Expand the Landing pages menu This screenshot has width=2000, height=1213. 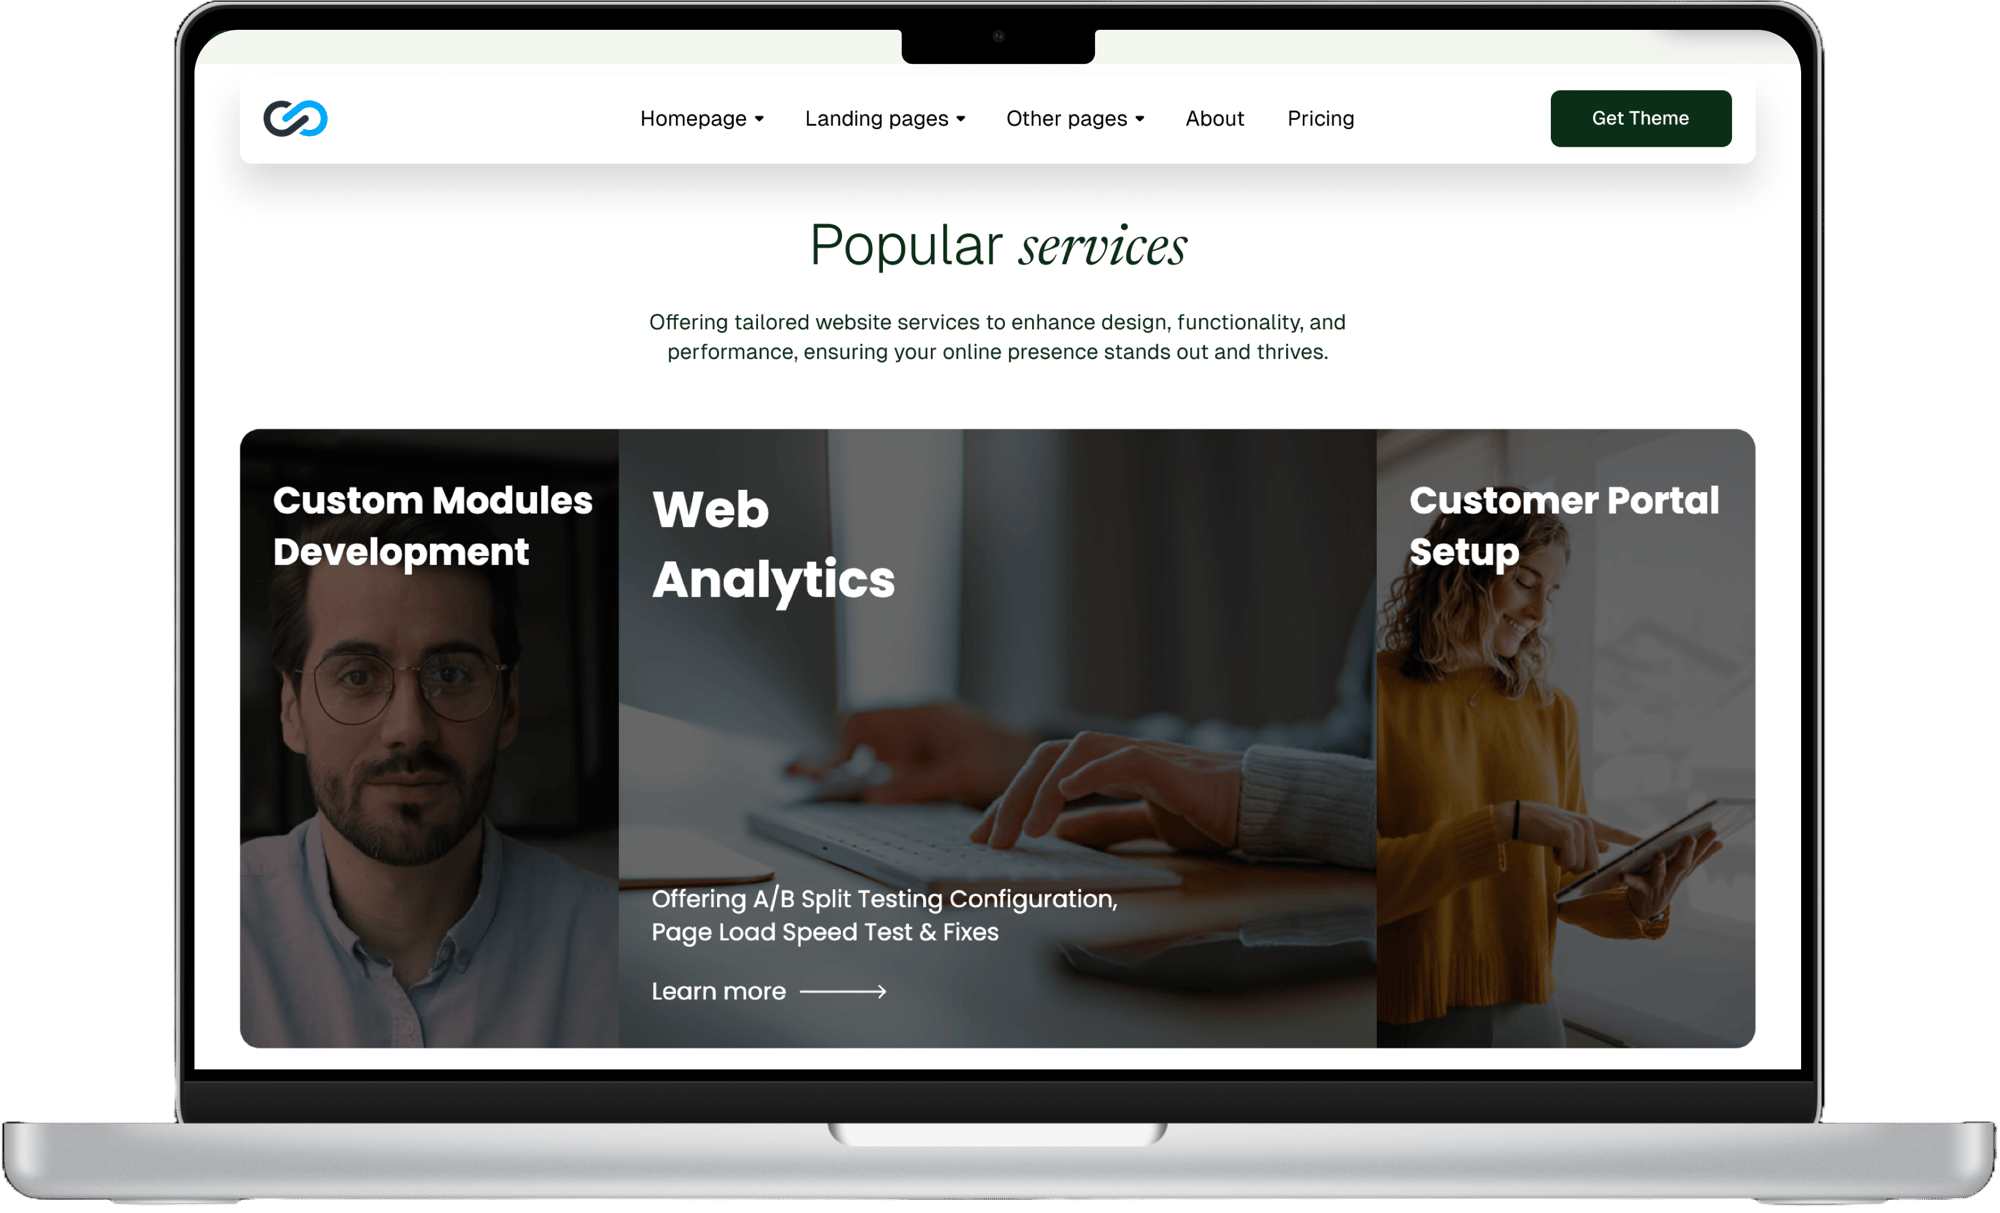[886, 119]
